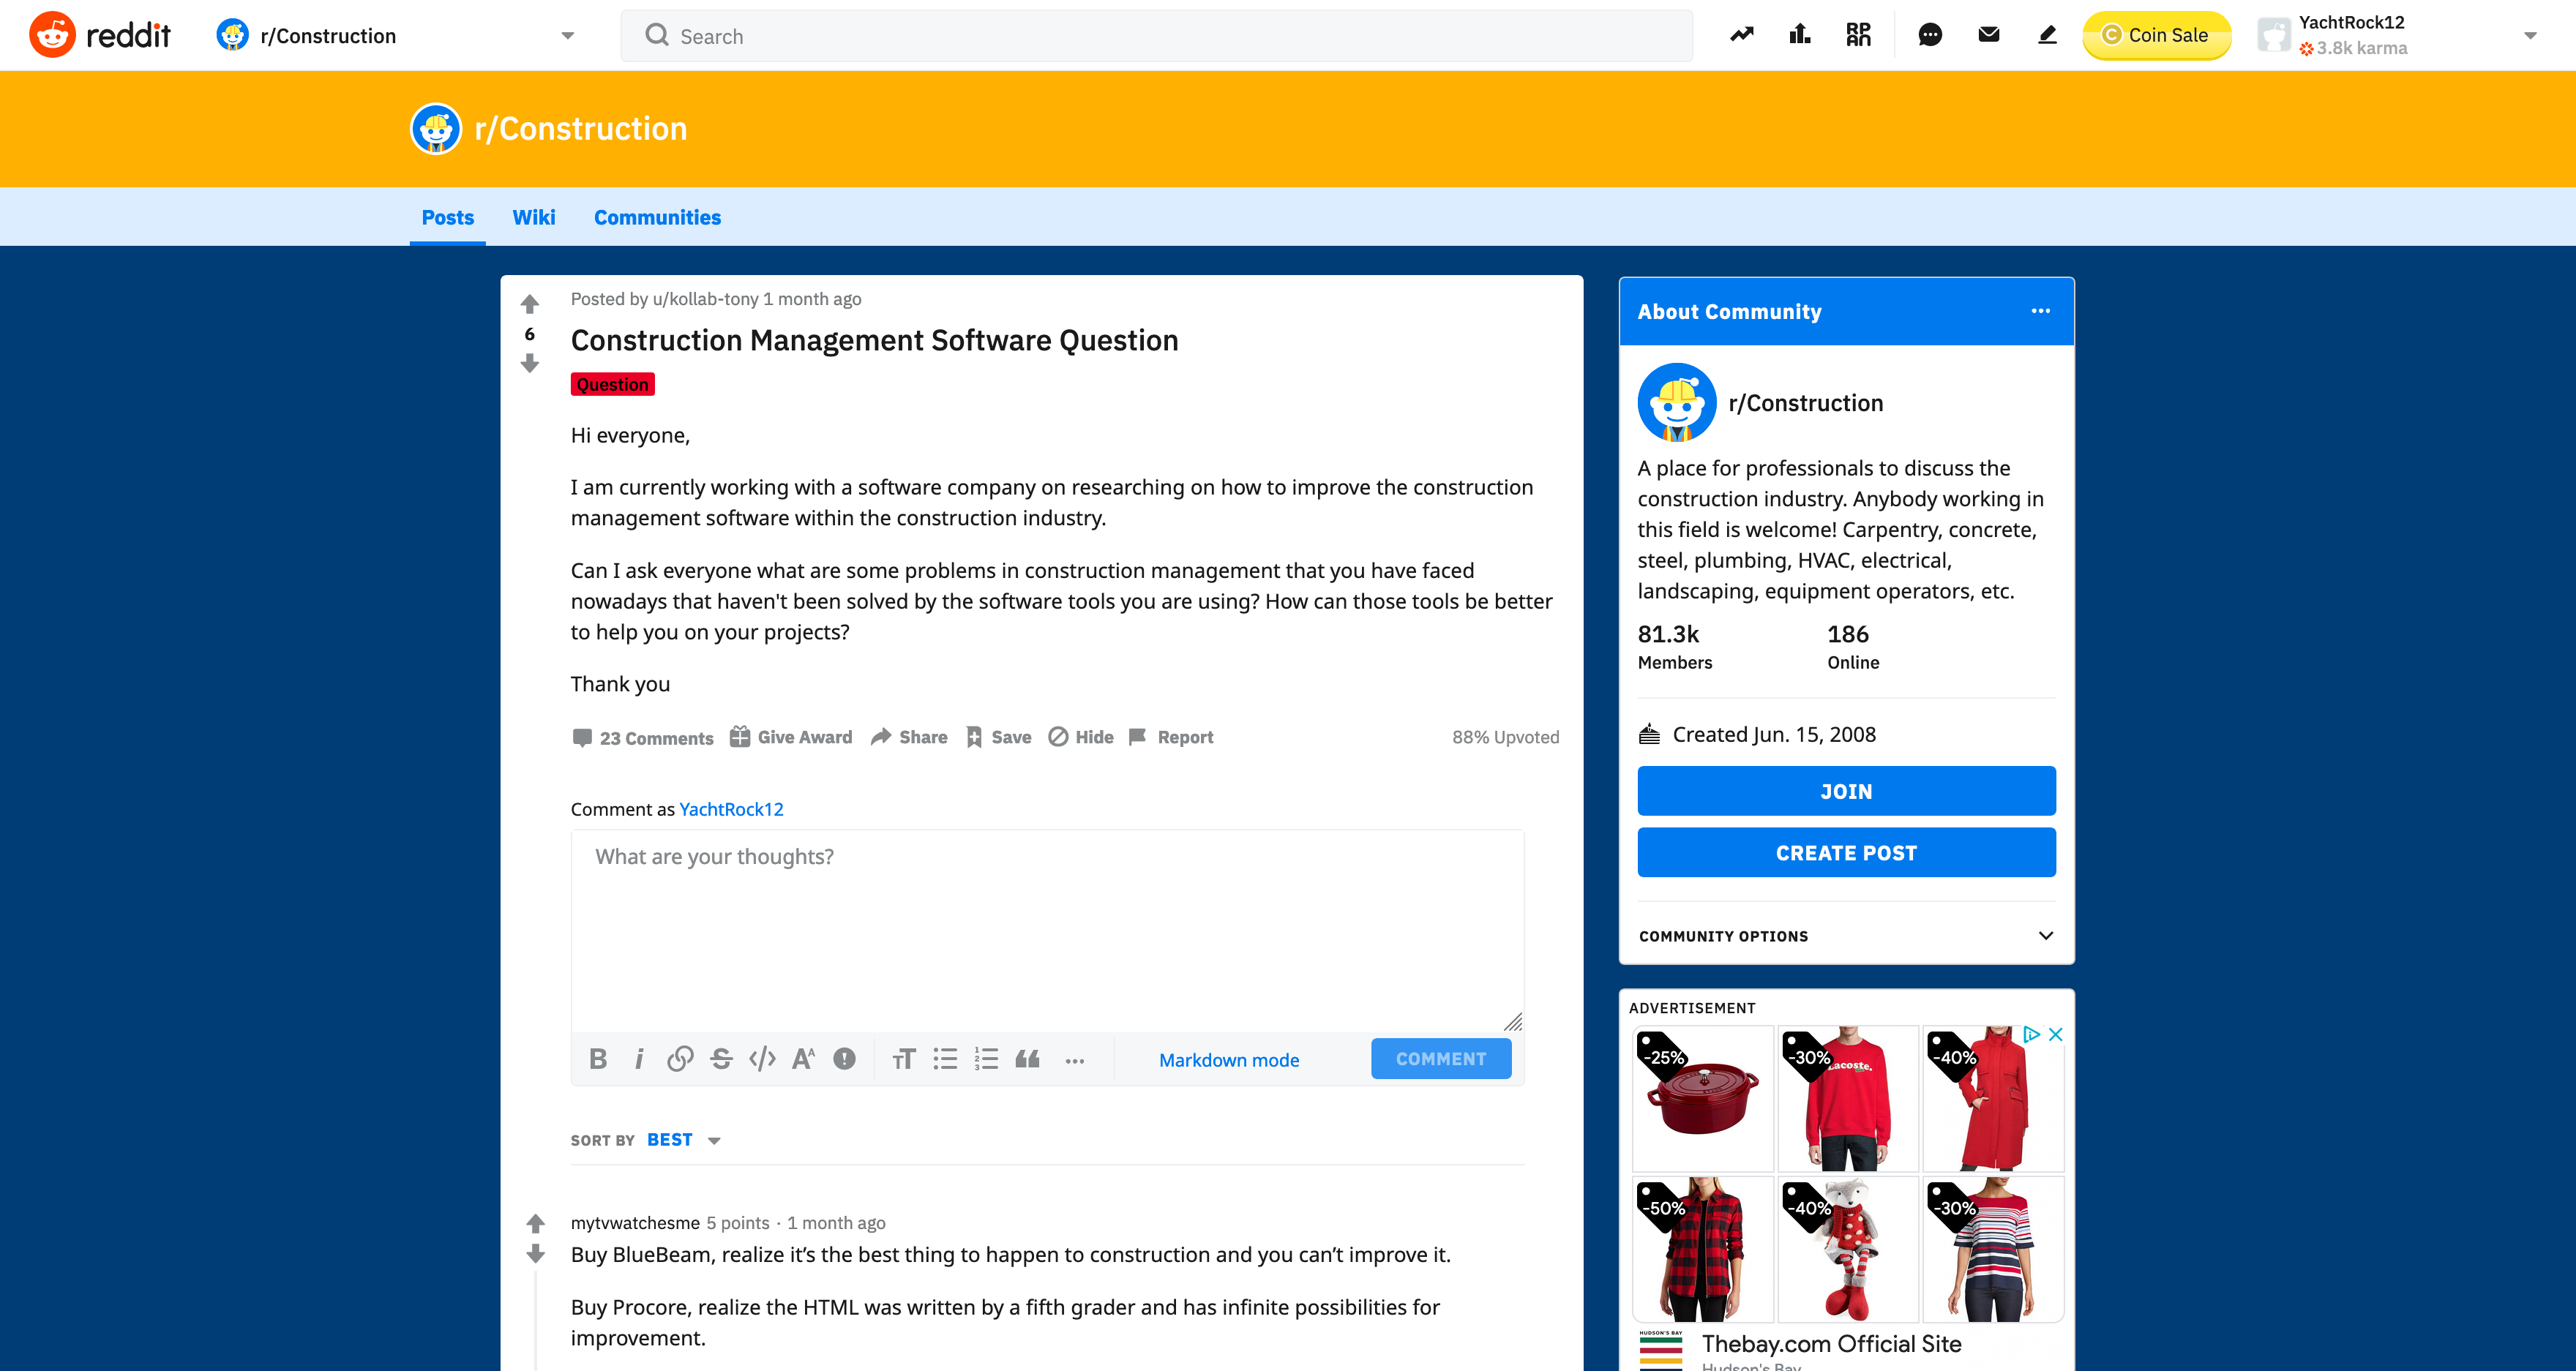Click the bold formatting icon
Viewport: 2576px width, 1371px height.
click(x=598, y=1059)
